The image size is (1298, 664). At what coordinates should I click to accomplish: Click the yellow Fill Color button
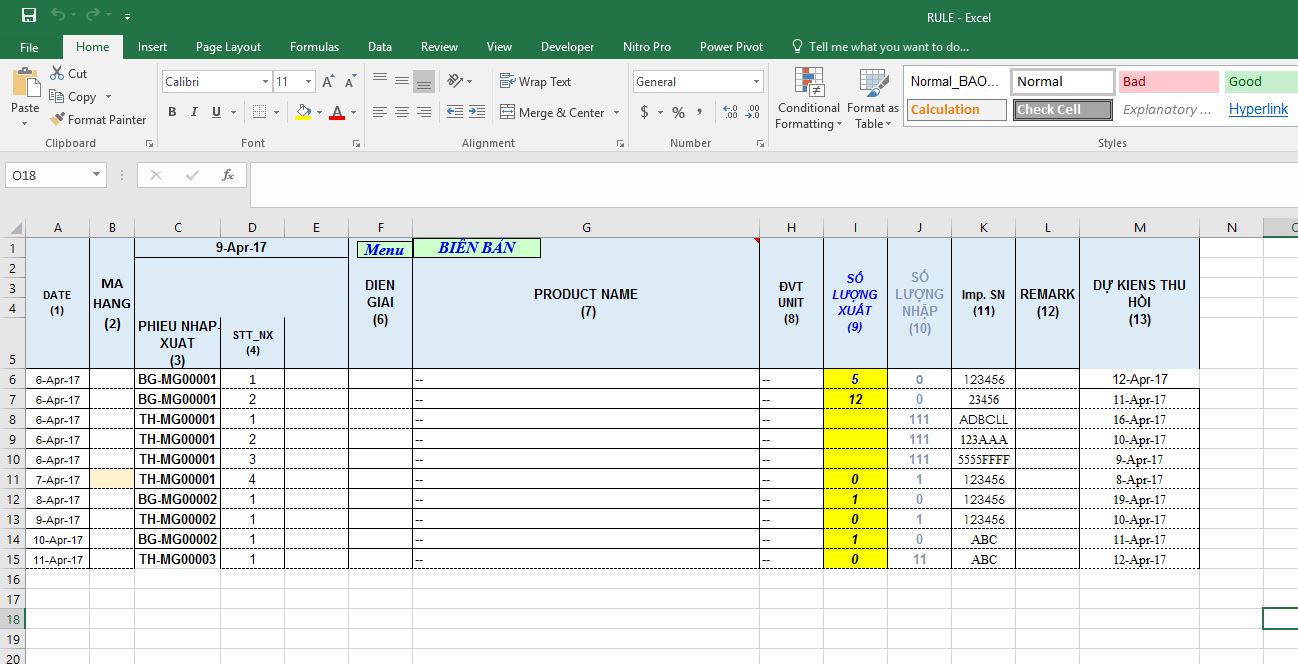point(303,113)
